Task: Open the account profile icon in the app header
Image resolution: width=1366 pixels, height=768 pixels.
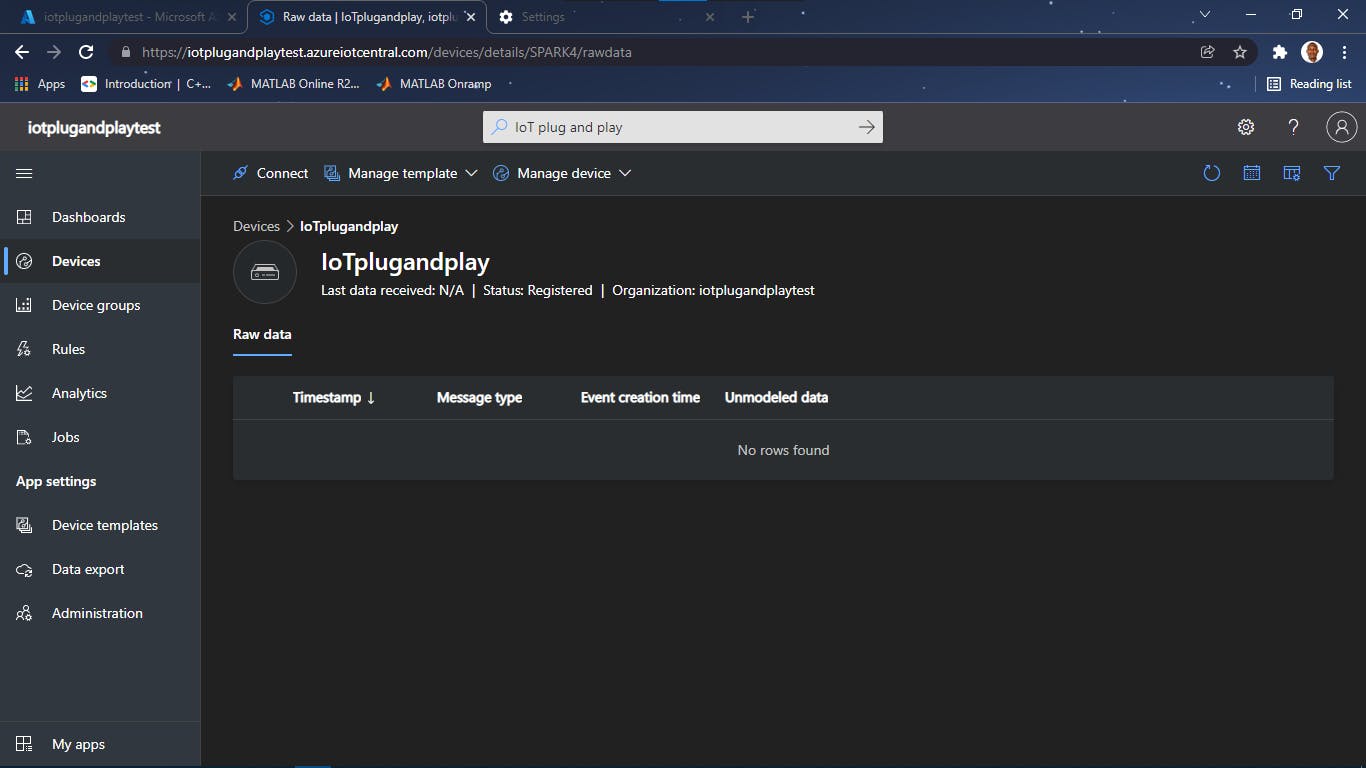Action: point(1341,127)
